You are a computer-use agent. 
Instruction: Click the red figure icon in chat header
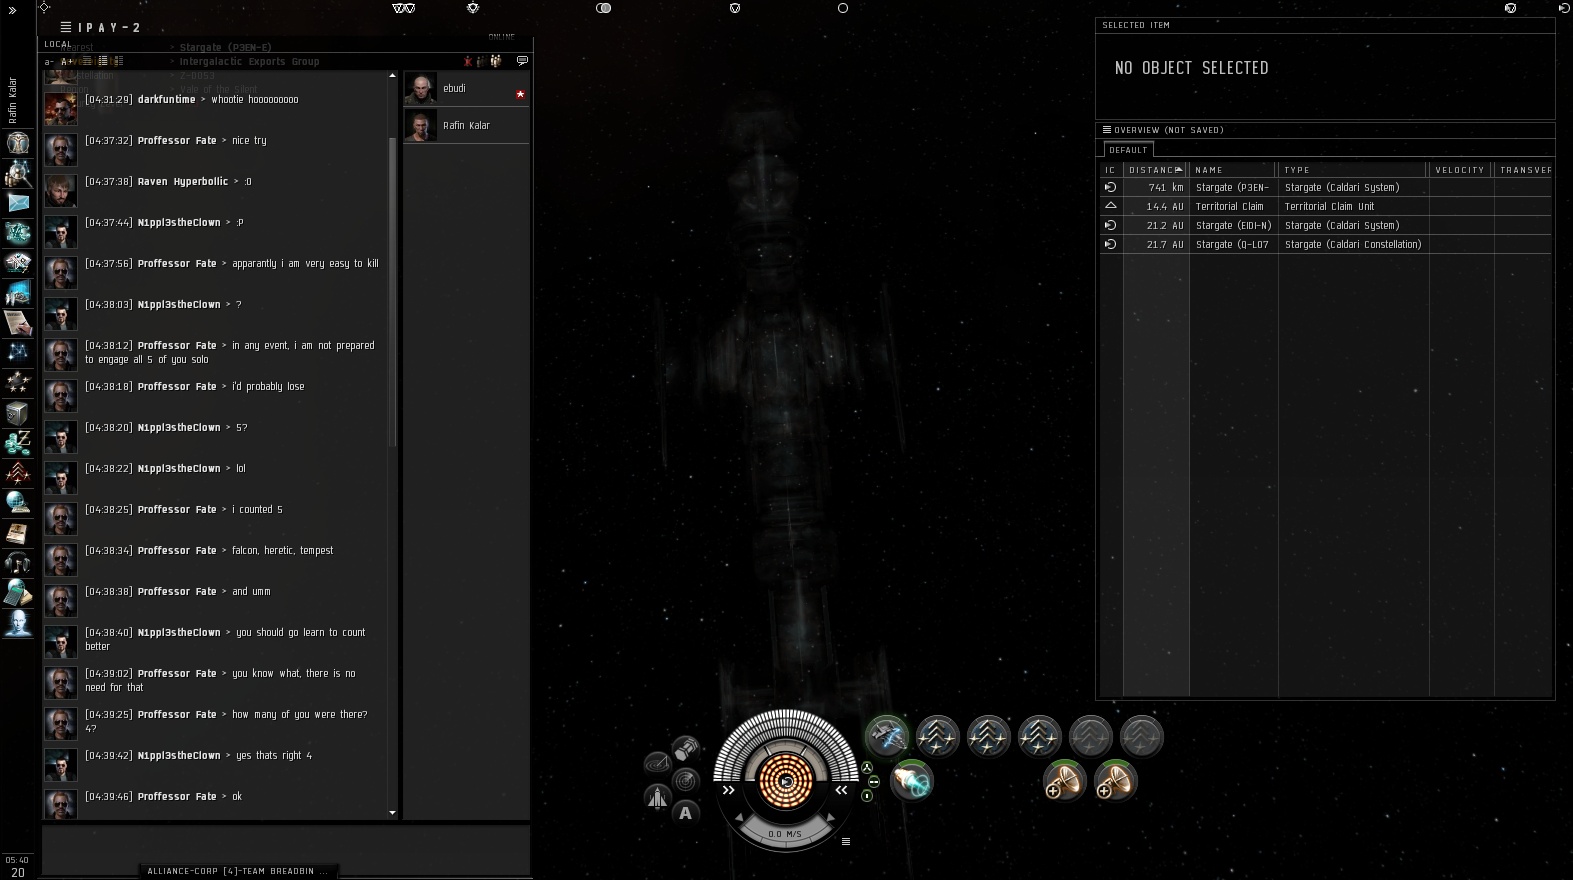467,61
